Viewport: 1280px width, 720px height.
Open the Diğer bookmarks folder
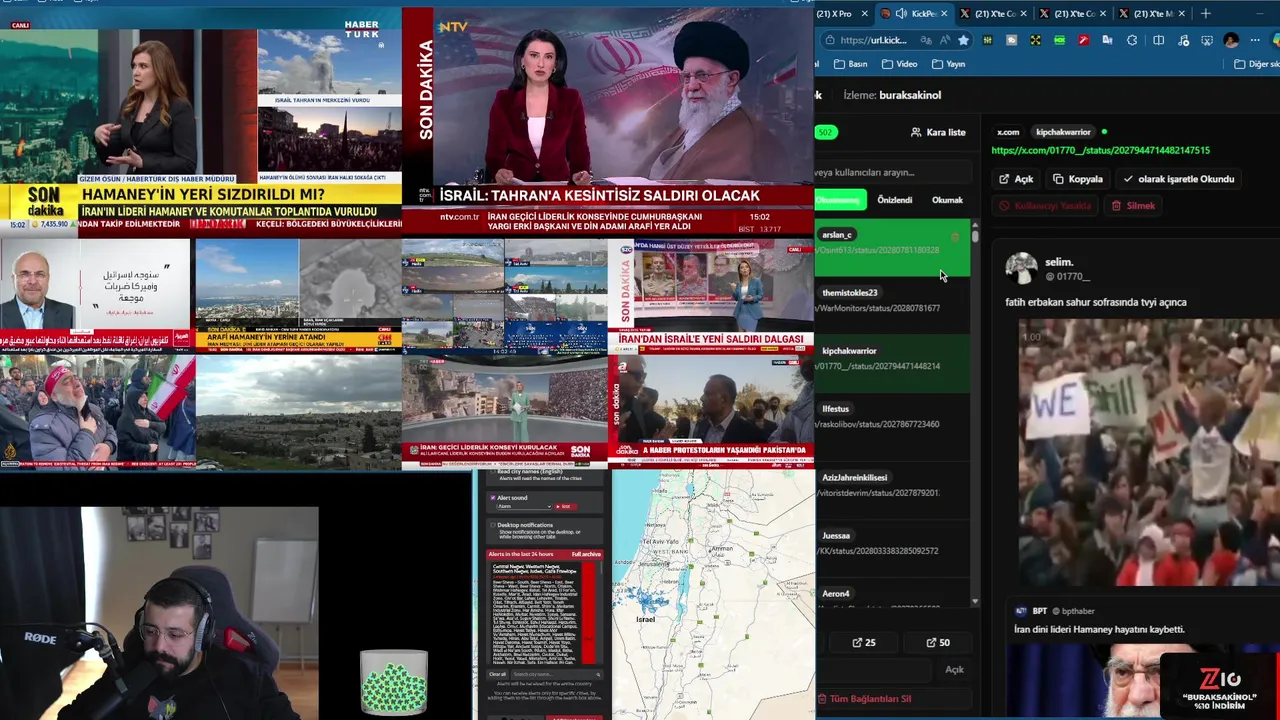(1256, 64)
